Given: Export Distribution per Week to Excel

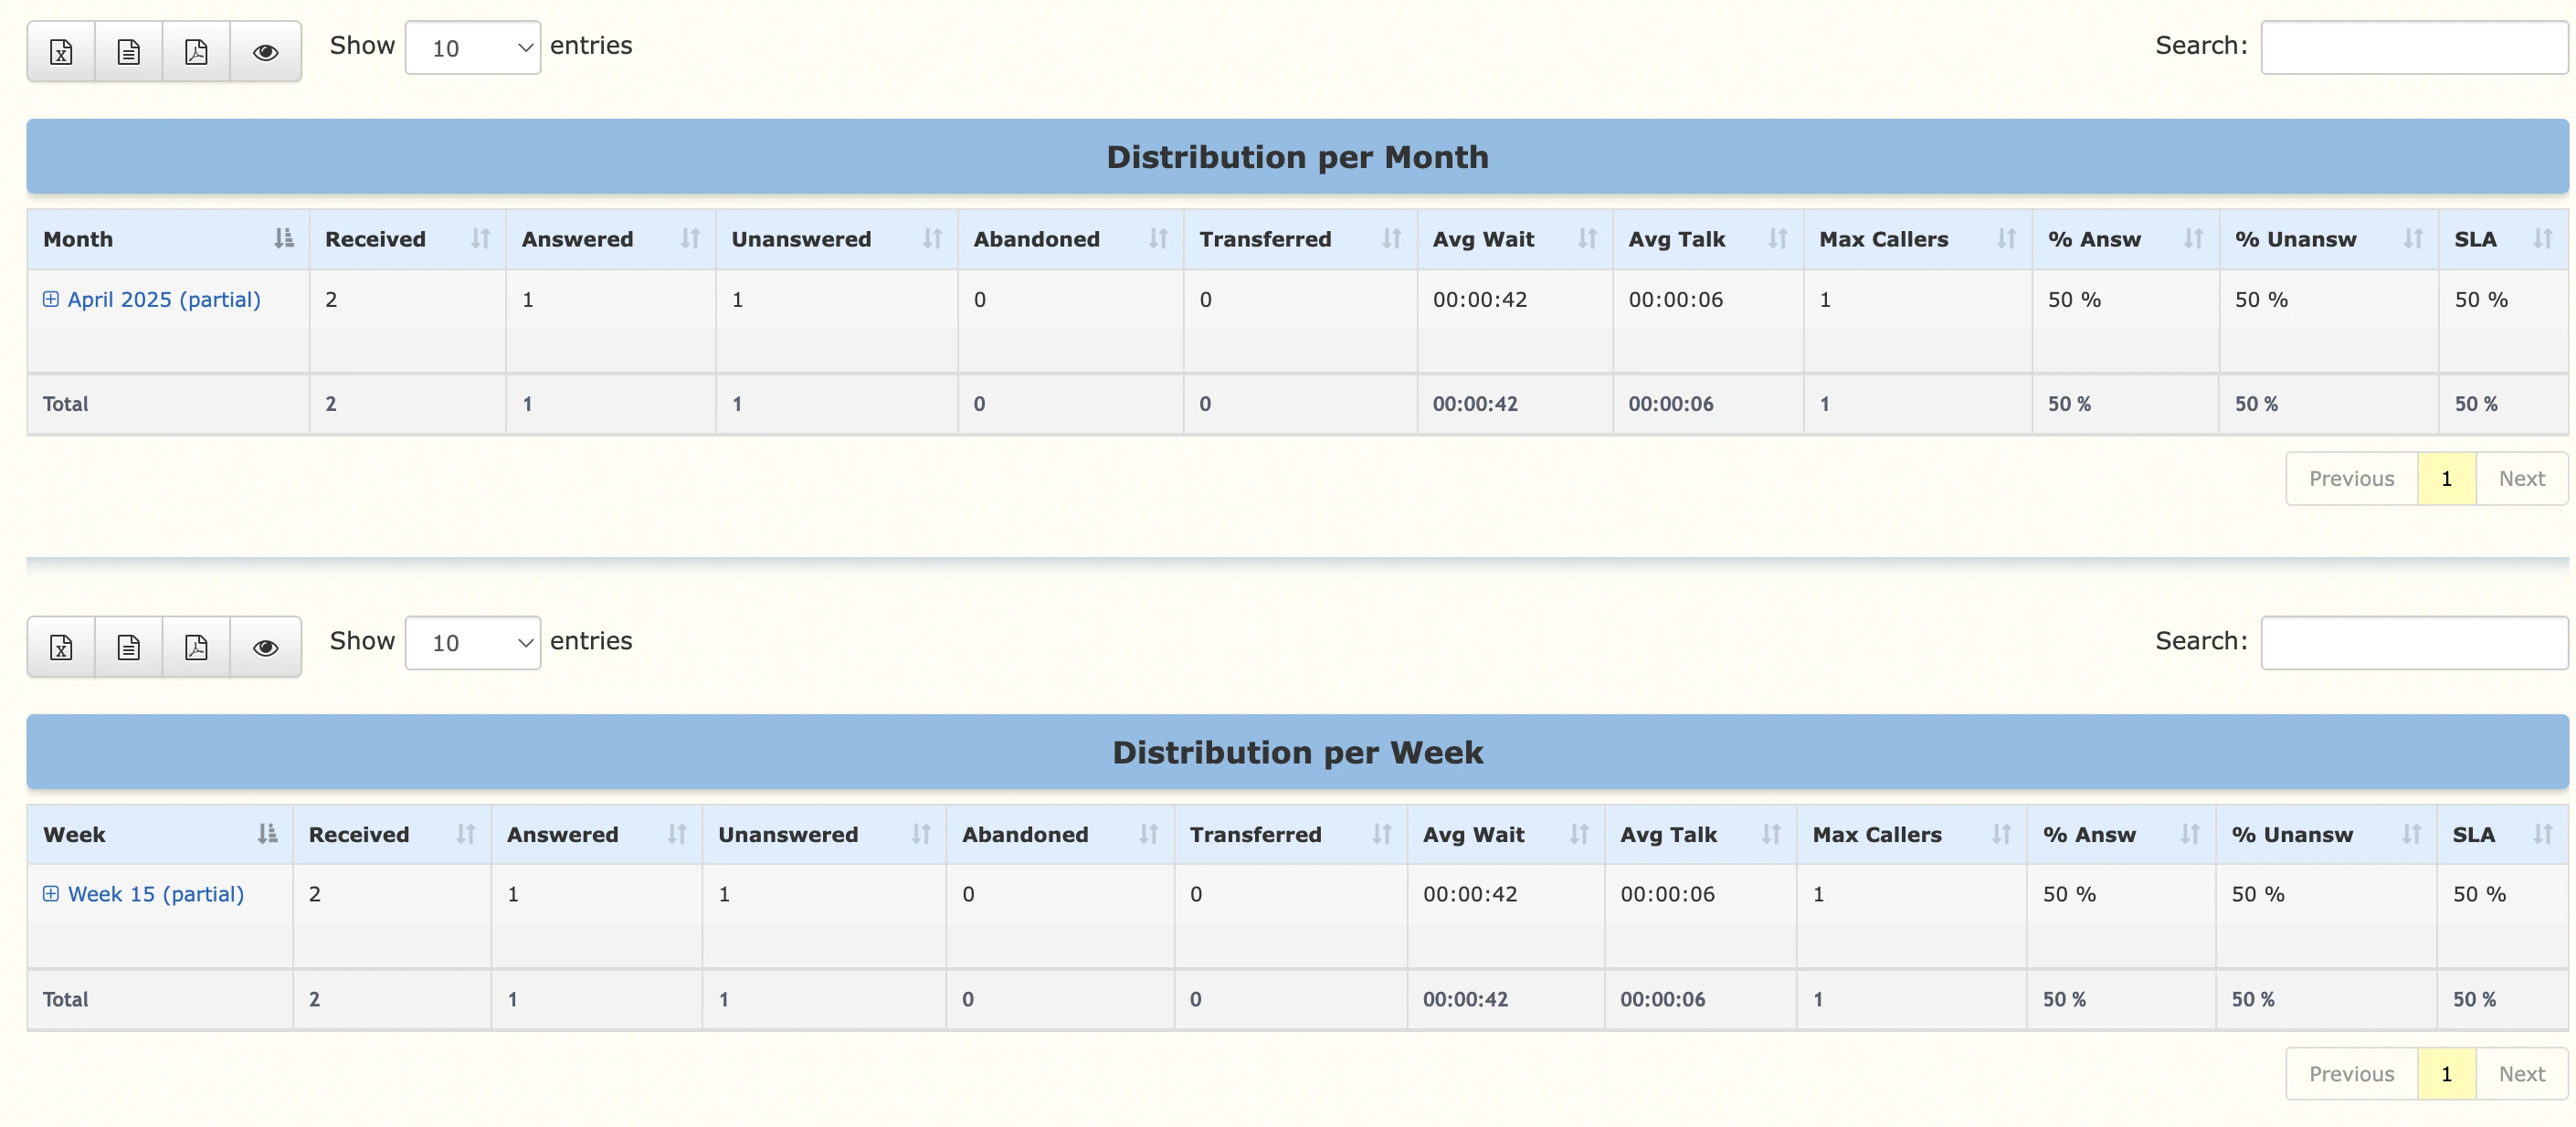Looking at the screenshot, I should point(60,647).
